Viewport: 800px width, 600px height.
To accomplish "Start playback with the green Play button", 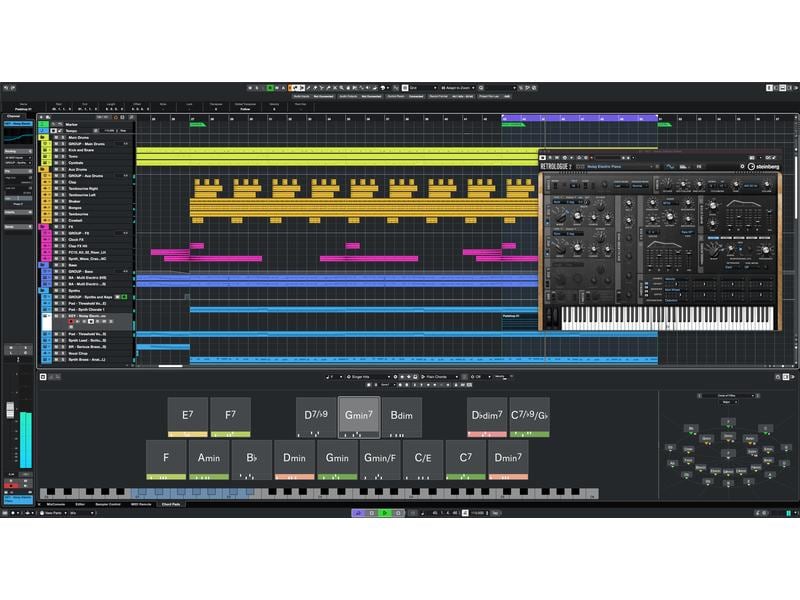I will (385, 513).
